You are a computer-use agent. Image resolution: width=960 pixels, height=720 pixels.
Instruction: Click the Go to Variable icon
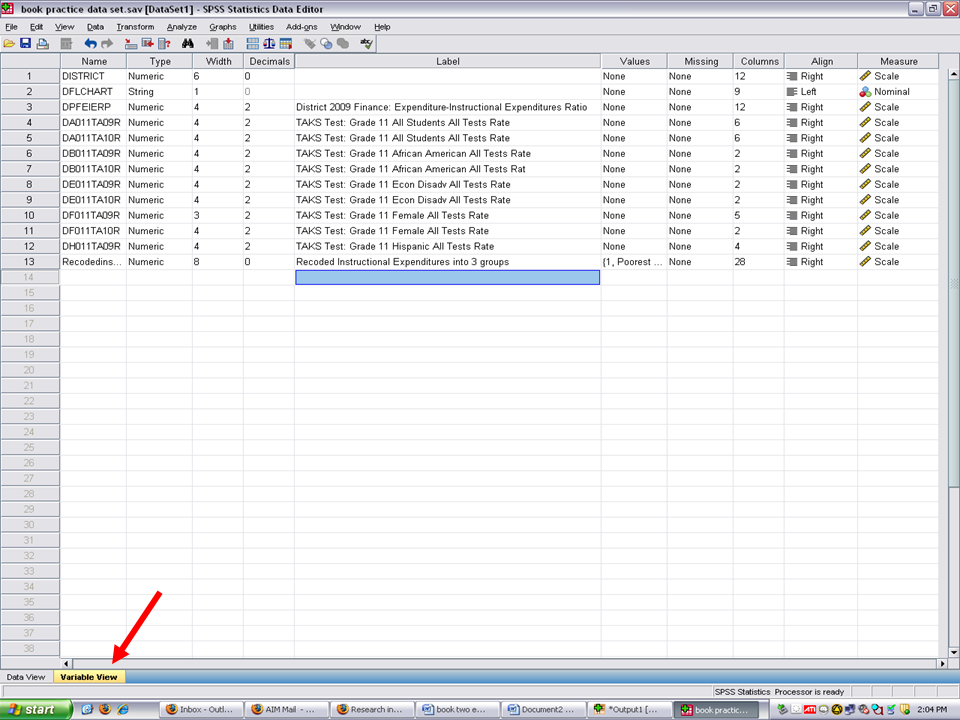[x=147, y=44]
